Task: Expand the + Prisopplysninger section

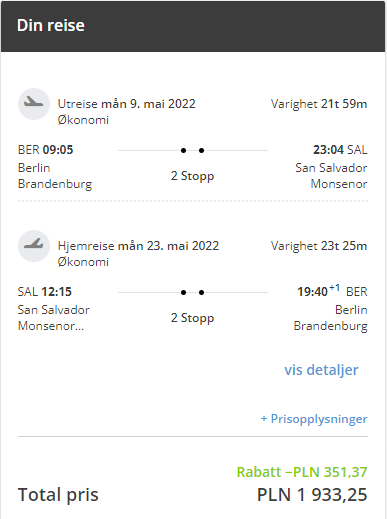Action: click(x=314, y=418)
